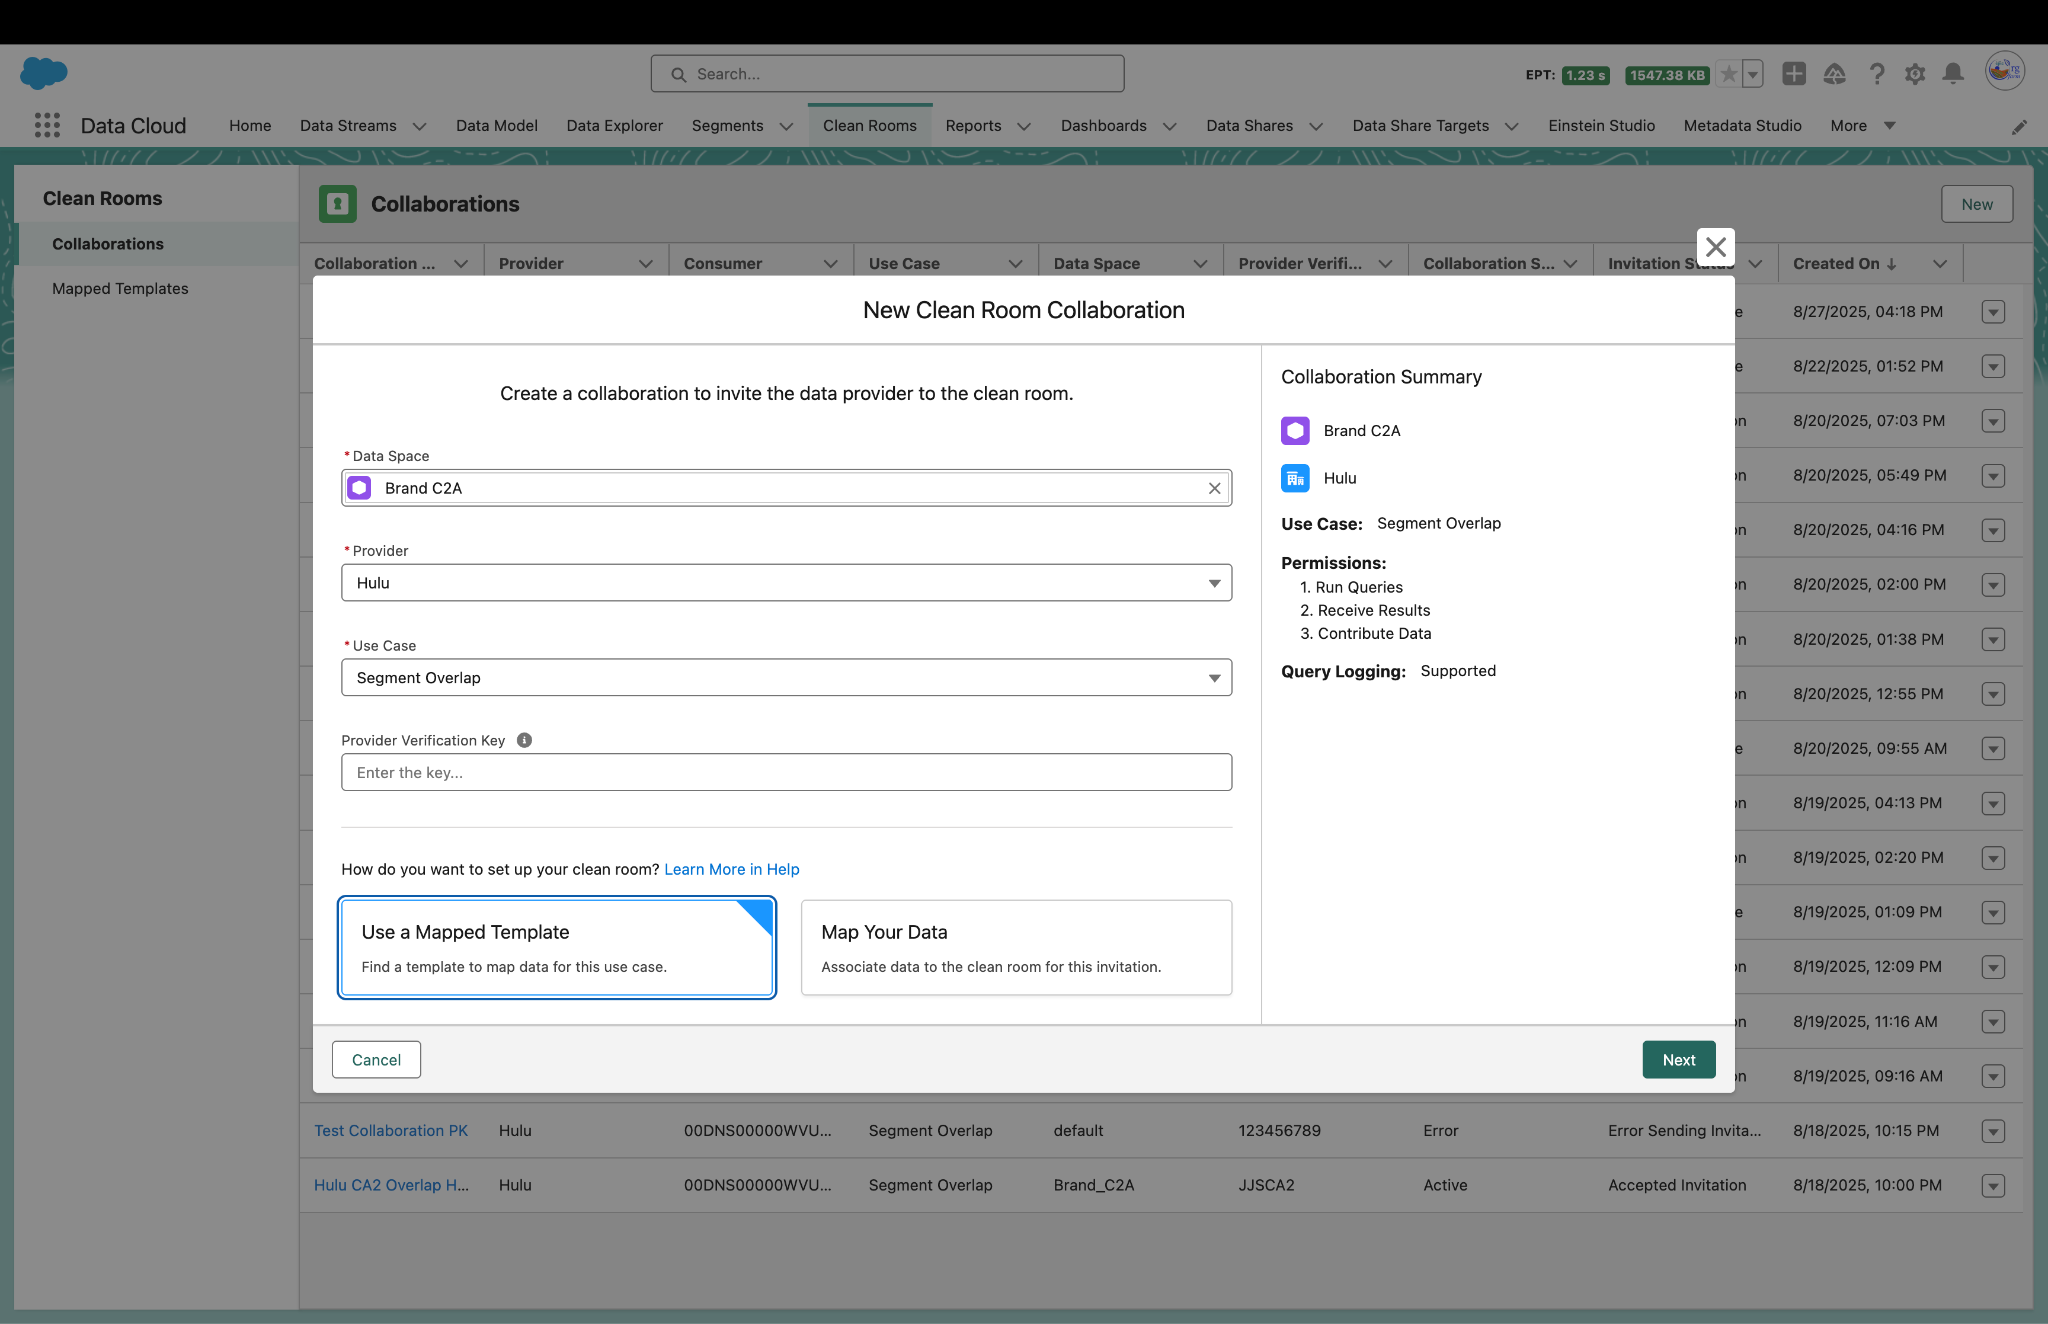Viewport: 2048px width, 1324px height.
Task: Click the global actions plus icon
Action: pyautogui.click(x=1794, y=74)
